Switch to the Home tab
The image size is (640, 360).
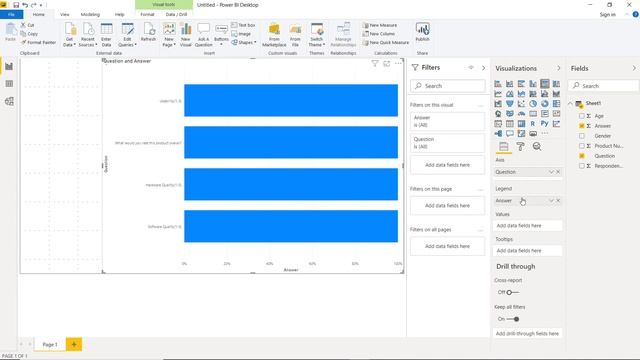pos(39,14)
